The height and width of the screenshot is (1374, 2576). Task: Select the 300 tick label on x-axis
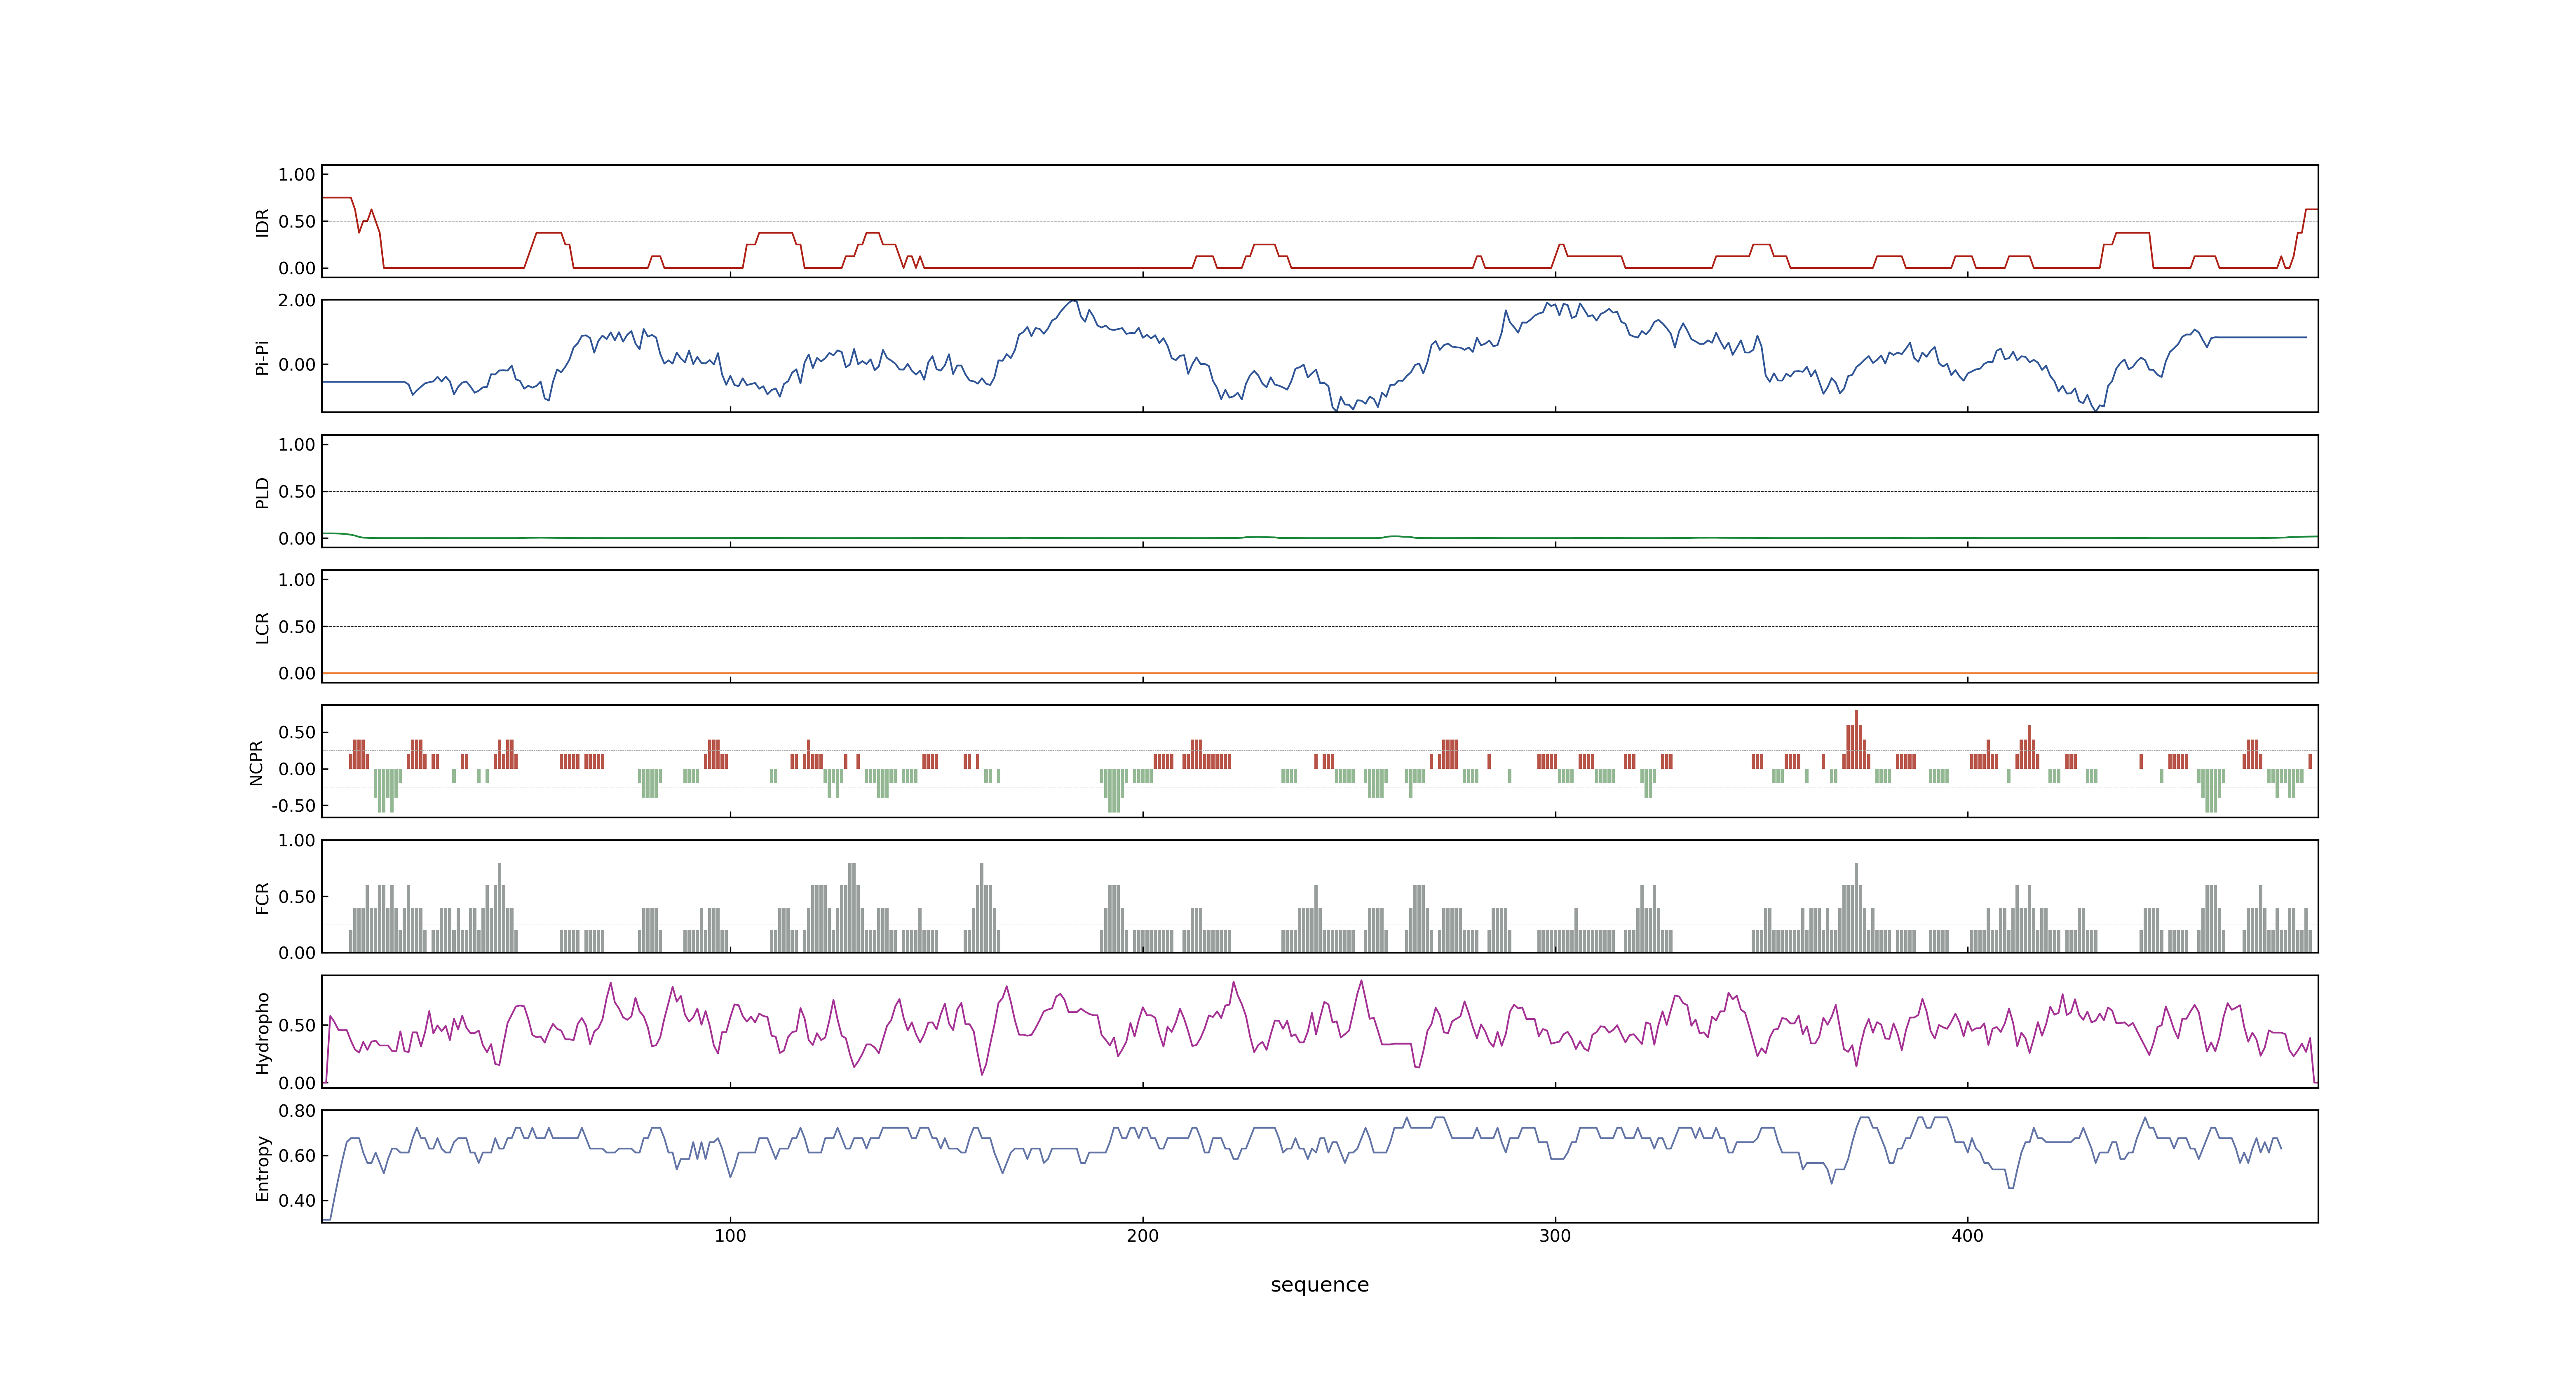[x=1555, y=1236]
